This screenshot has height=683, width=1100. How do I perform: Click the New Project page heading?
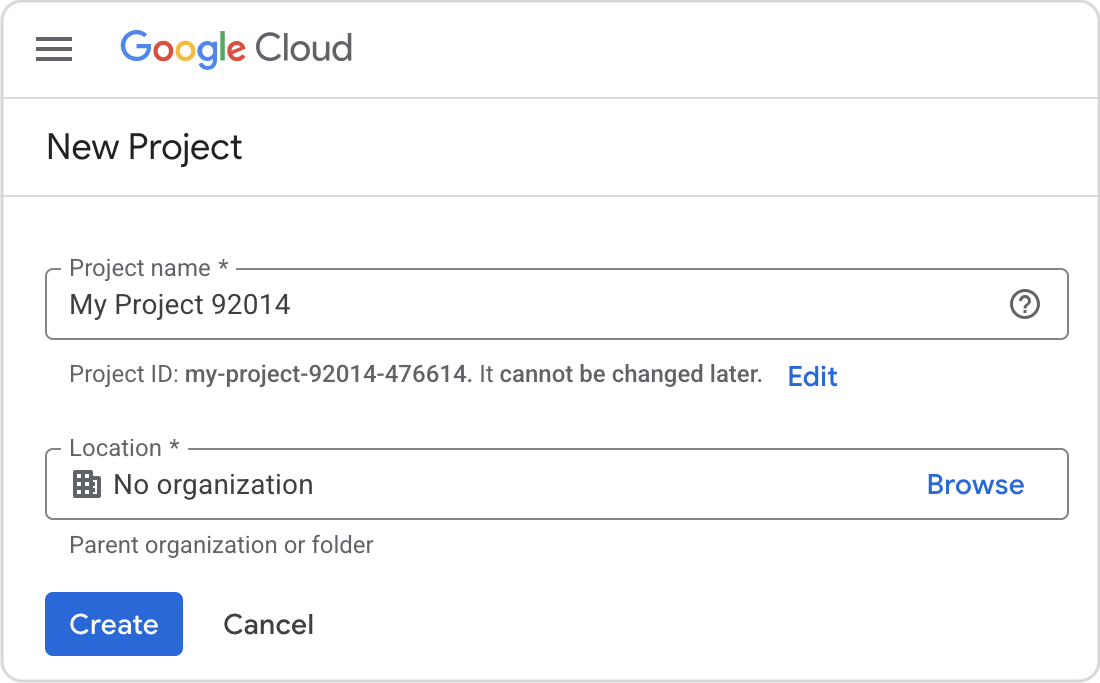click(x=144, y=147)
